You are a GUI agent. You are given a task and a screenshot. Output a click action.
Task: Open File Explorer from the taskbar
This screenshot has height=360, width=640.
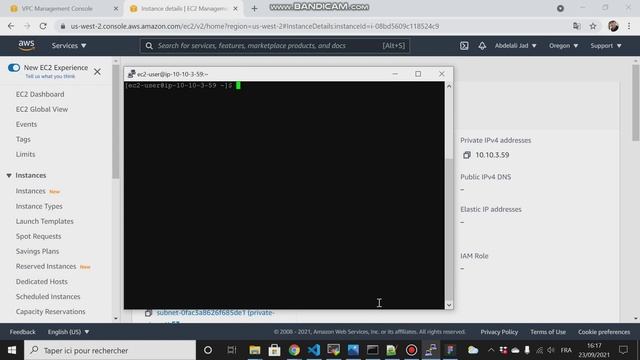click(x=255, y=350)
